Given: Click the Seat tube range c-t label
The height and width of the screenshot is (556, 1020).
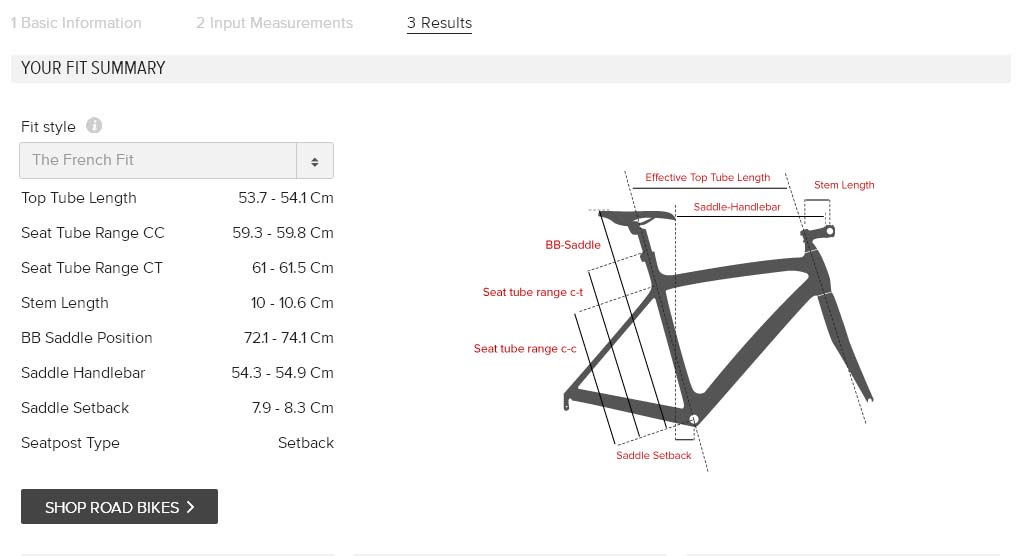Looking at the screenshot, I should [533, 292].
